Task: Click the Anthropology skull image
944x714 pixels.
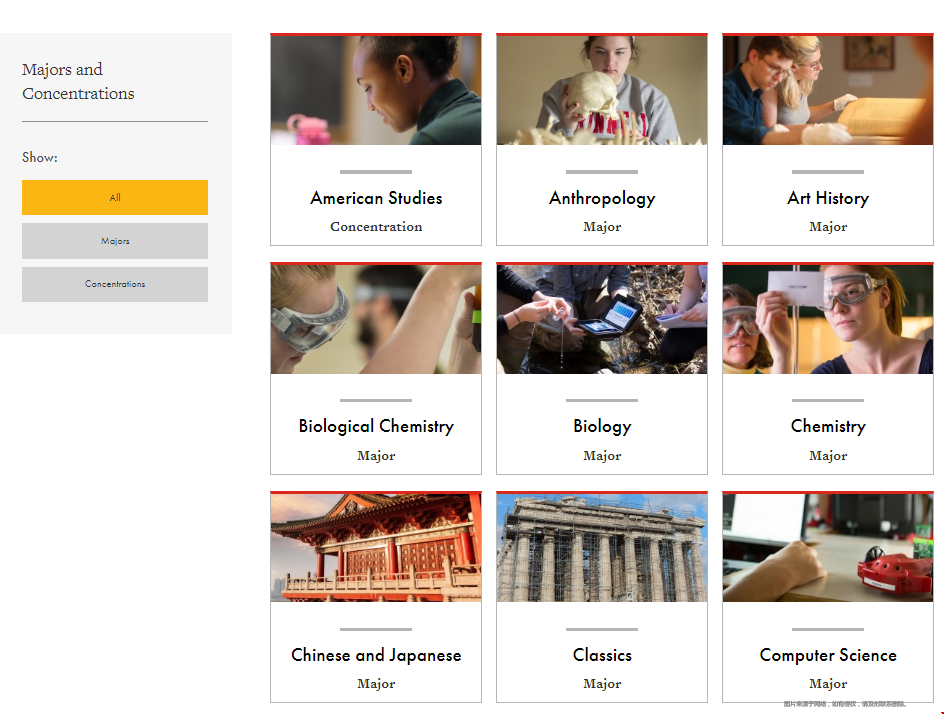Action: pos(602,90)
